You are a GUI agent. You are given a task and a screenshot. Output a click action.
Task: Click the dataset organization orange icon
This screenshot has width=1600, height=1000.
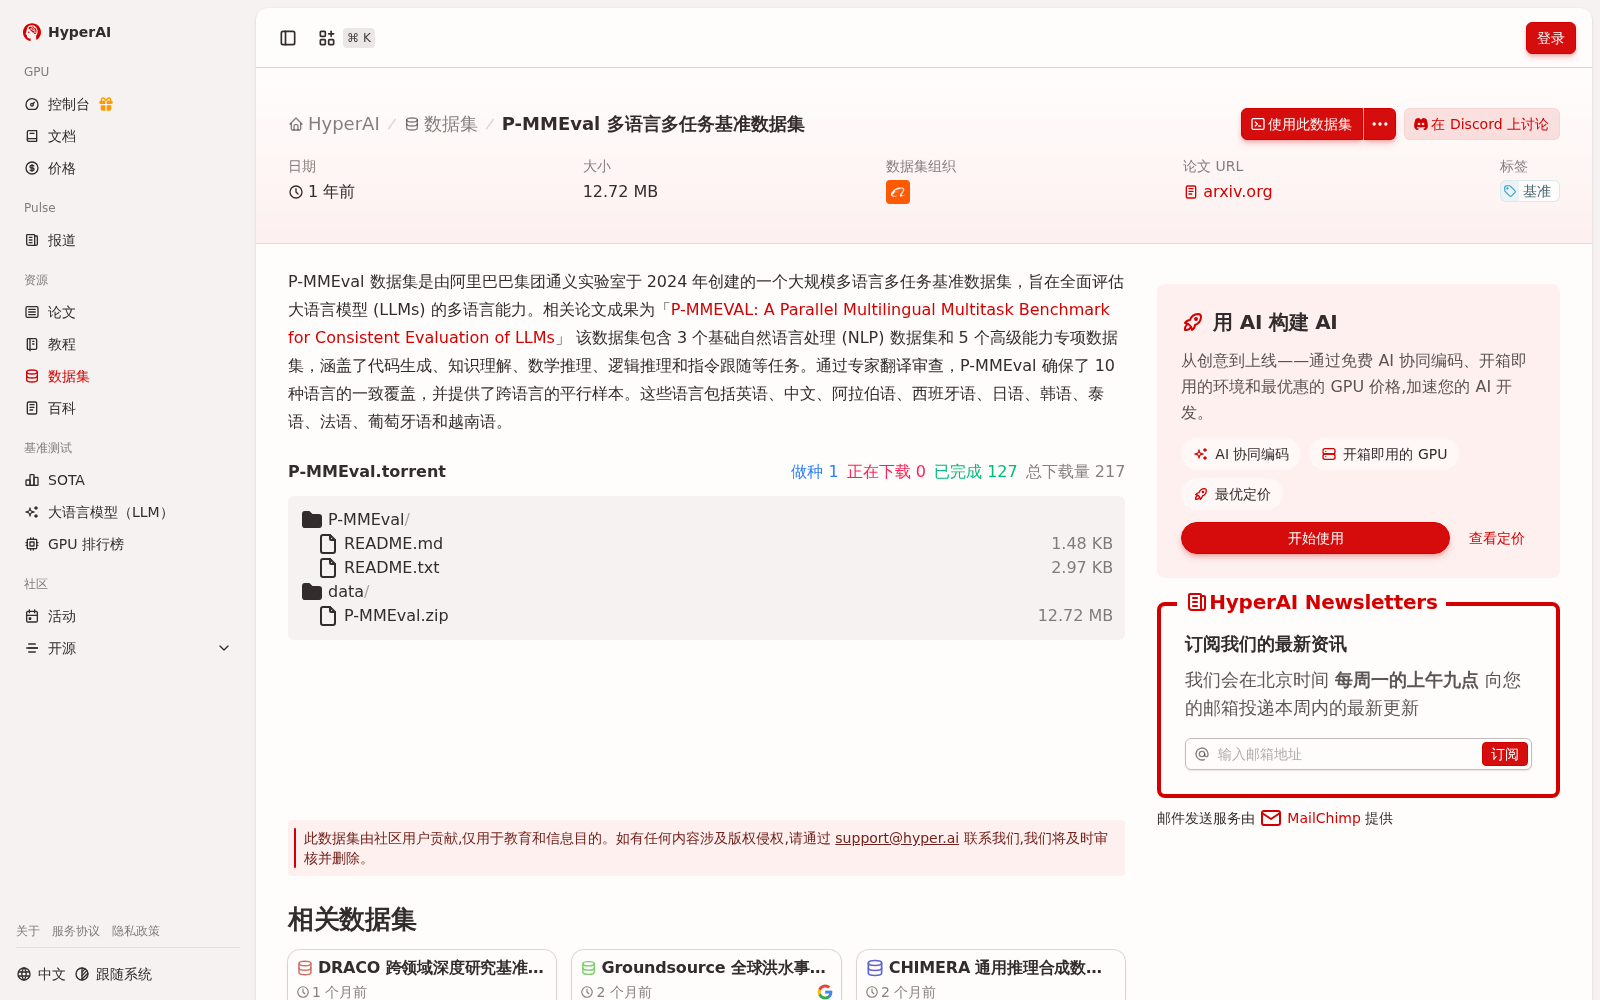[898, 192]
